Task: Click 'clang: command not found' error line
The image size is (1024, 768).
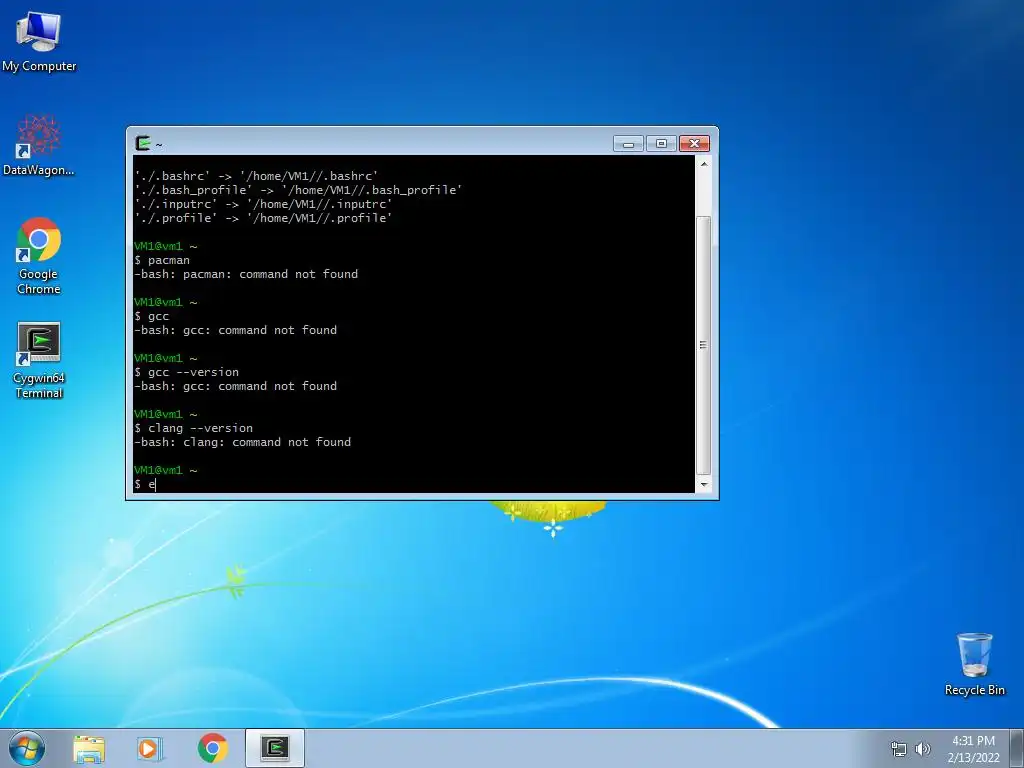Action: point(242,442)
